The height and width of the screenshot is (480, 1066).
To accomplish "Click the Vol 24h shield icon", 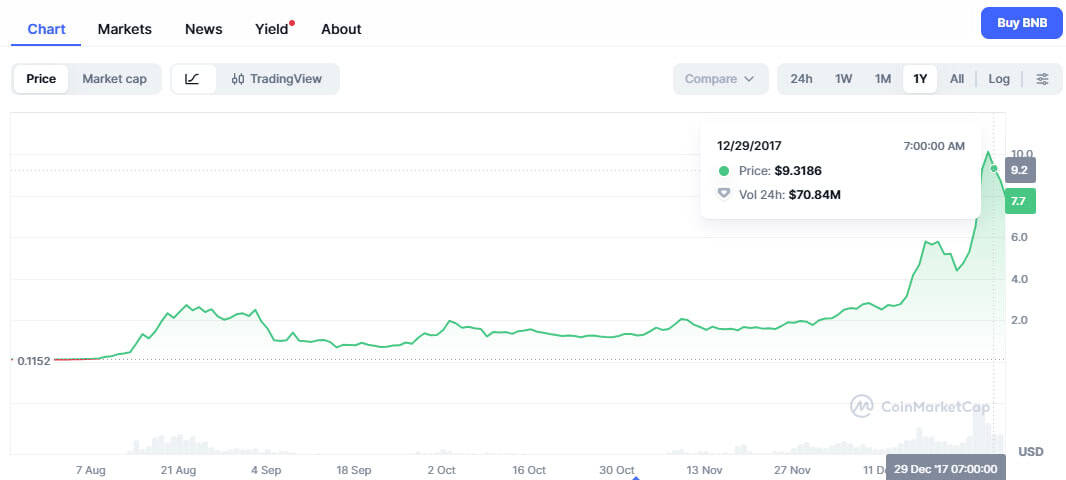I will tap(724, 195).
